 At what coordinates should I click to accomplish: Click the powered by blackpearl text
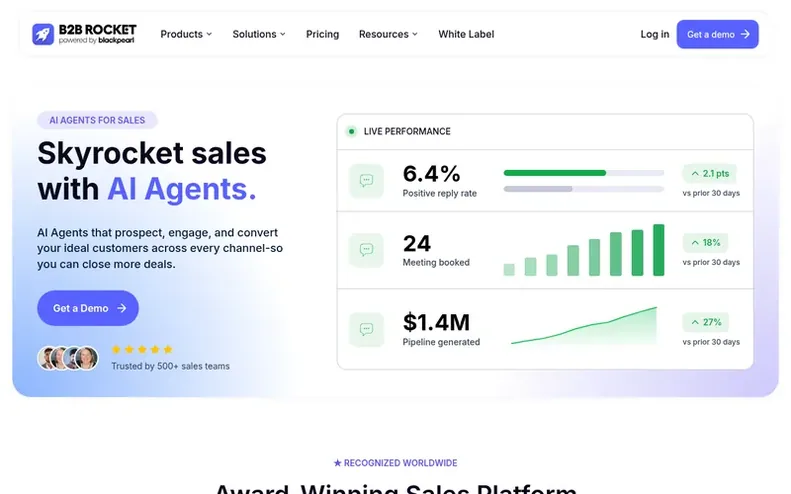click(x=96, y=40)
